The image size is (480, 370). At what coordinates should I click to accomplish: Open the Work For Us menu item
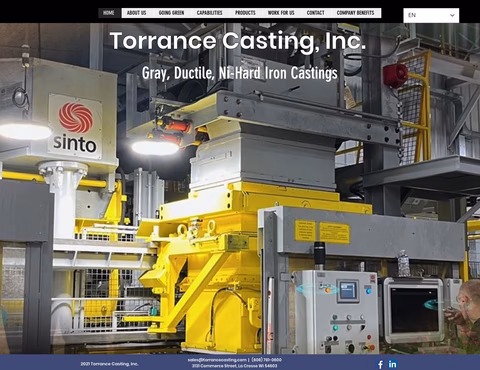point(281,13)
